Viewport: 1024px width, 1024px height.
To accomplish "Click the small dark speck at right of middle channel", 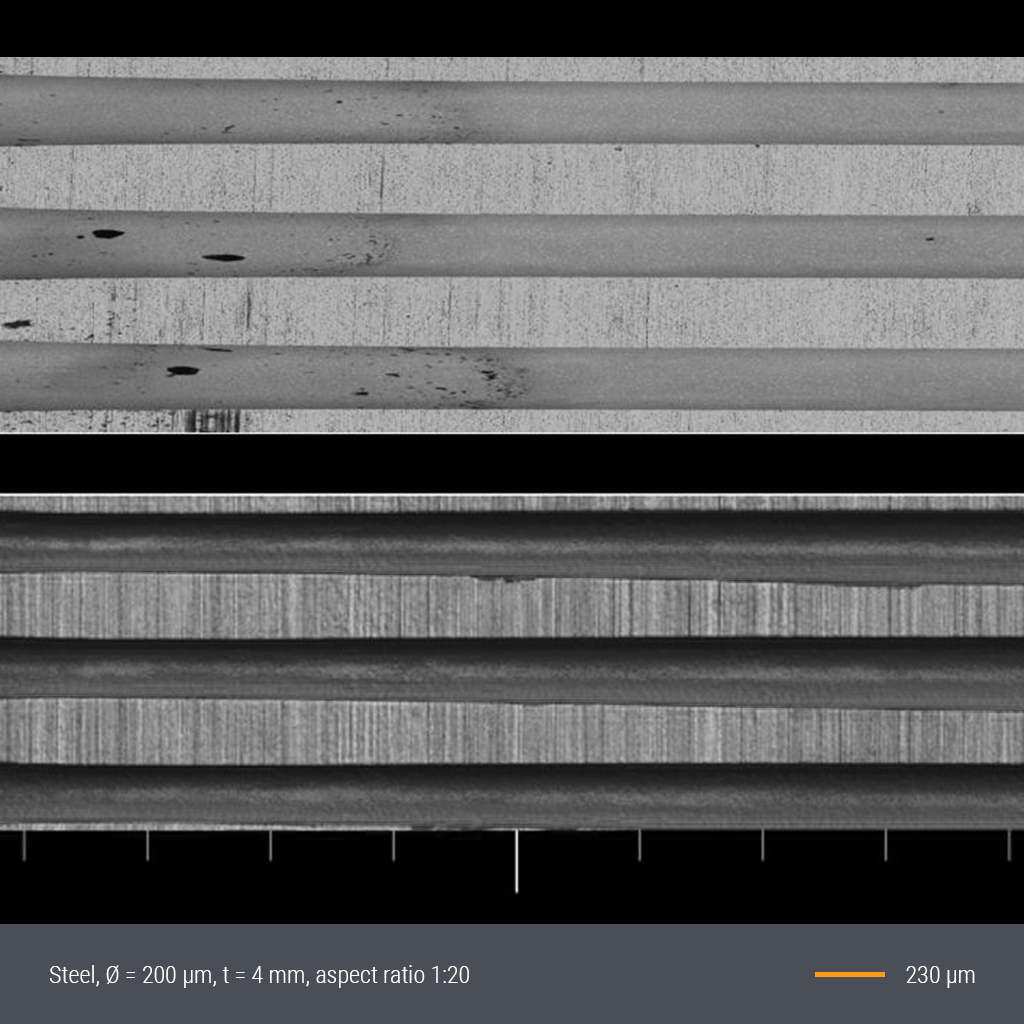I will tap(929, 239).
